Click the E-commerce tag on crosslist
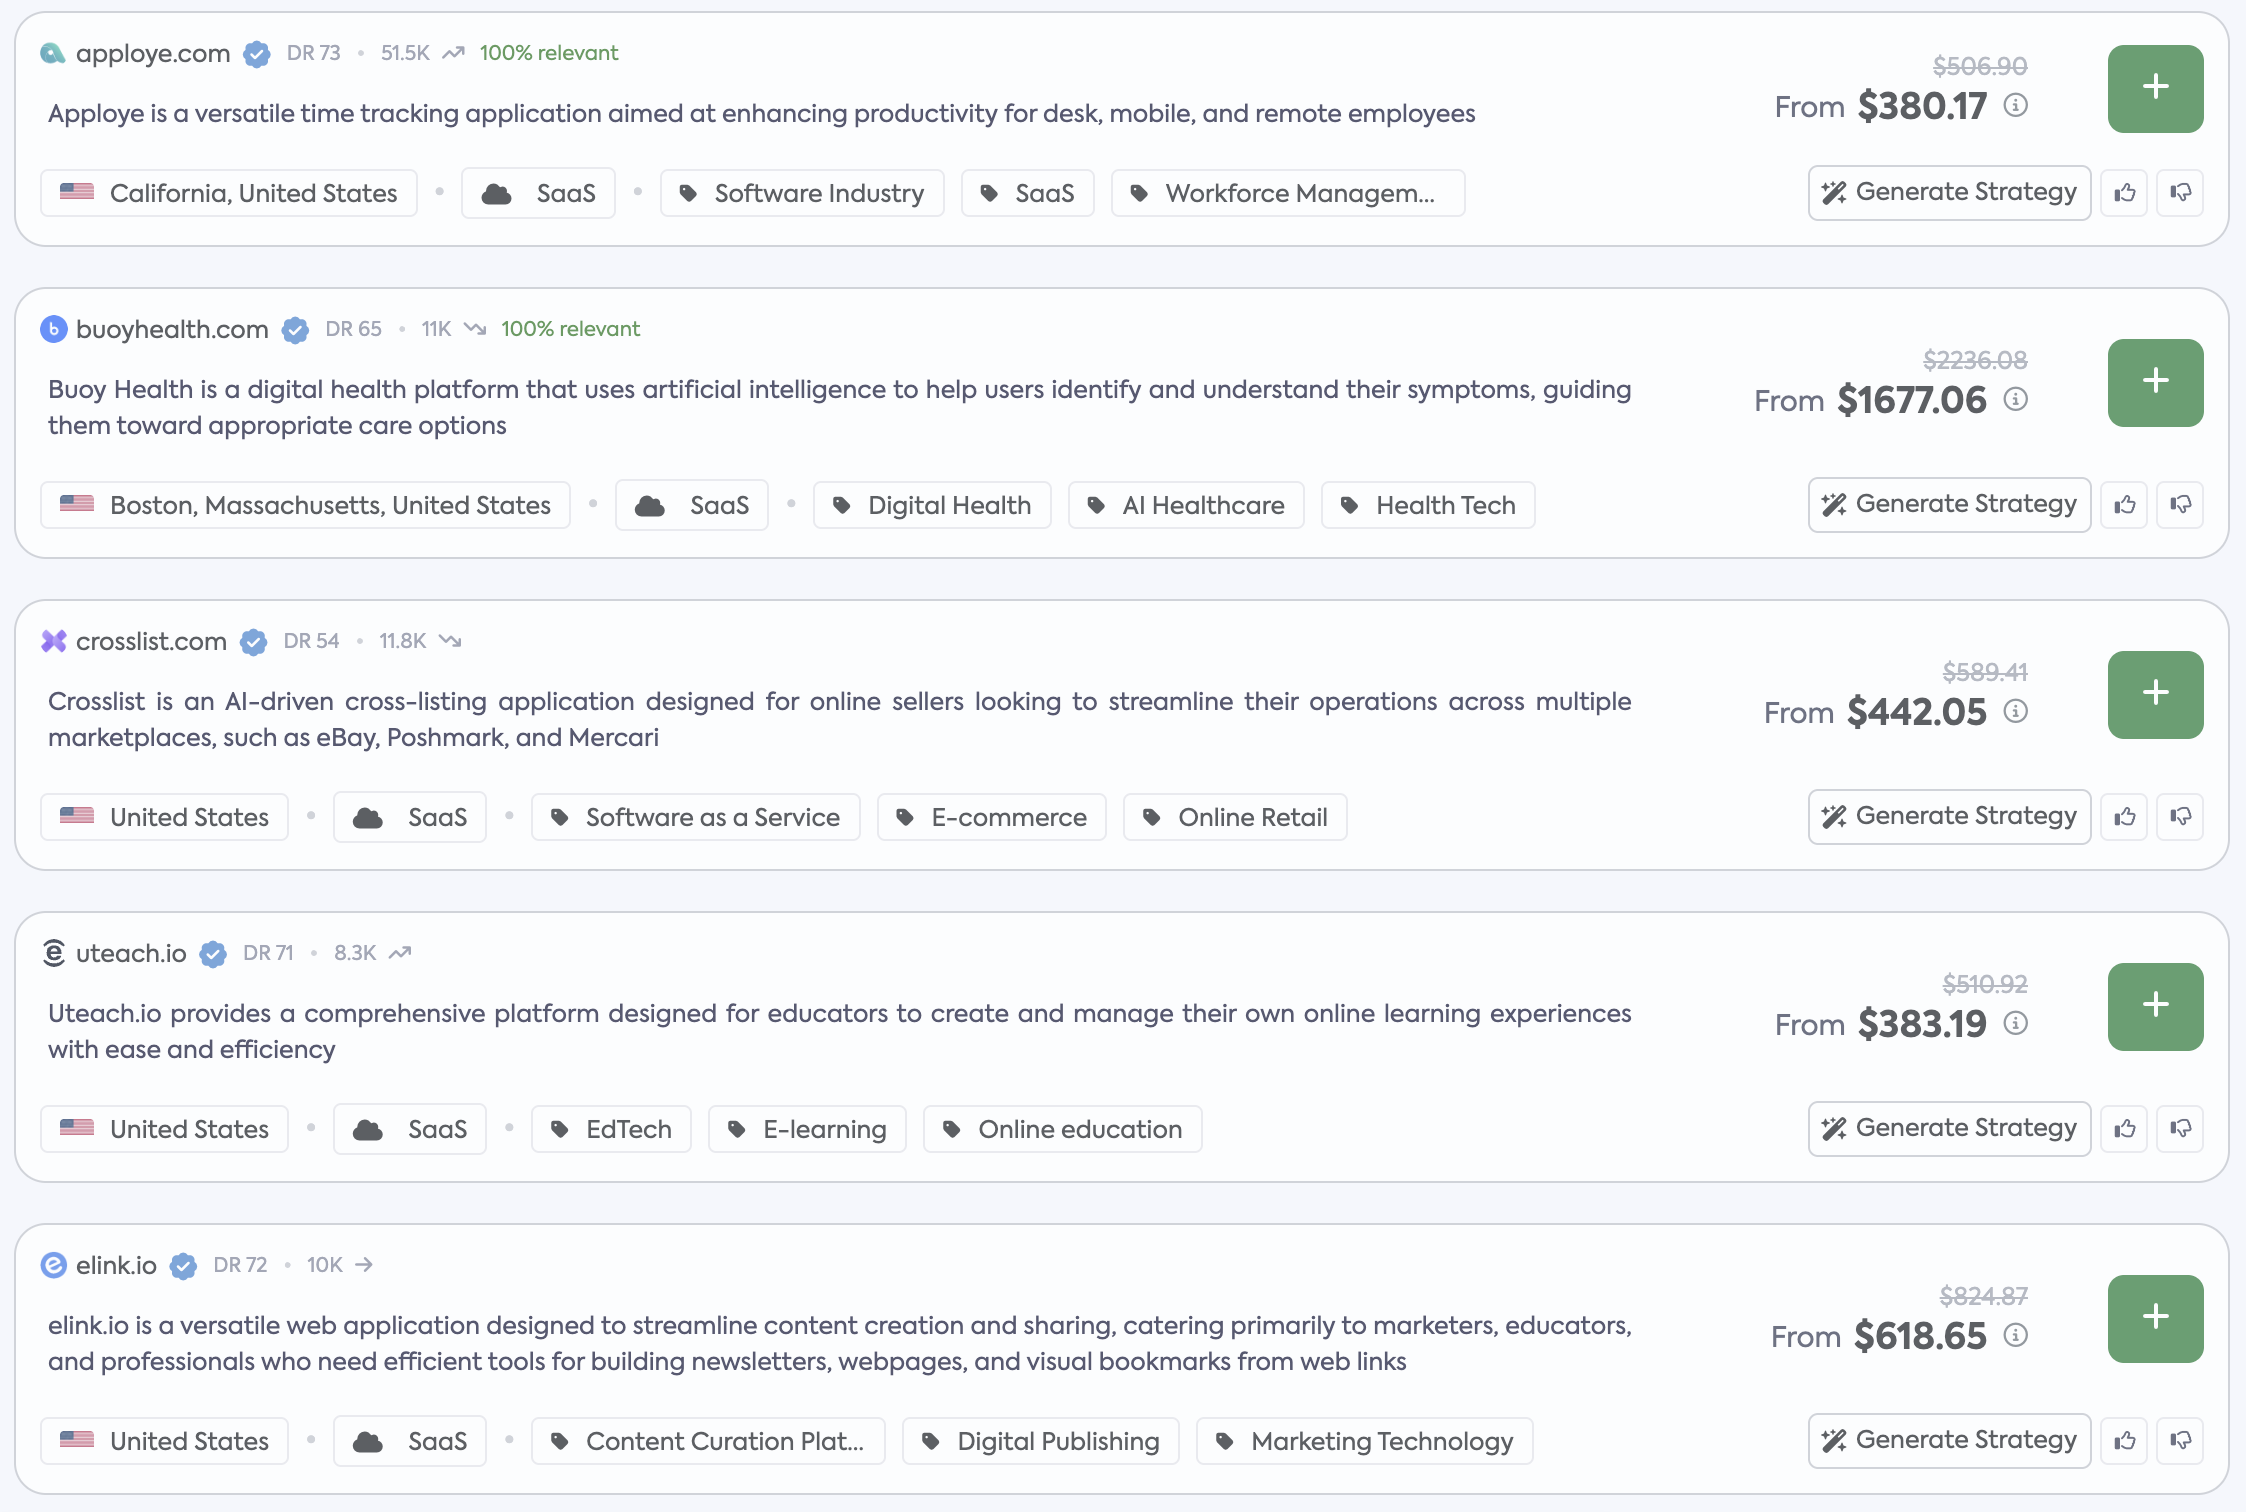Viewport: 2246px width, 1512px height. tap(992, 817)
